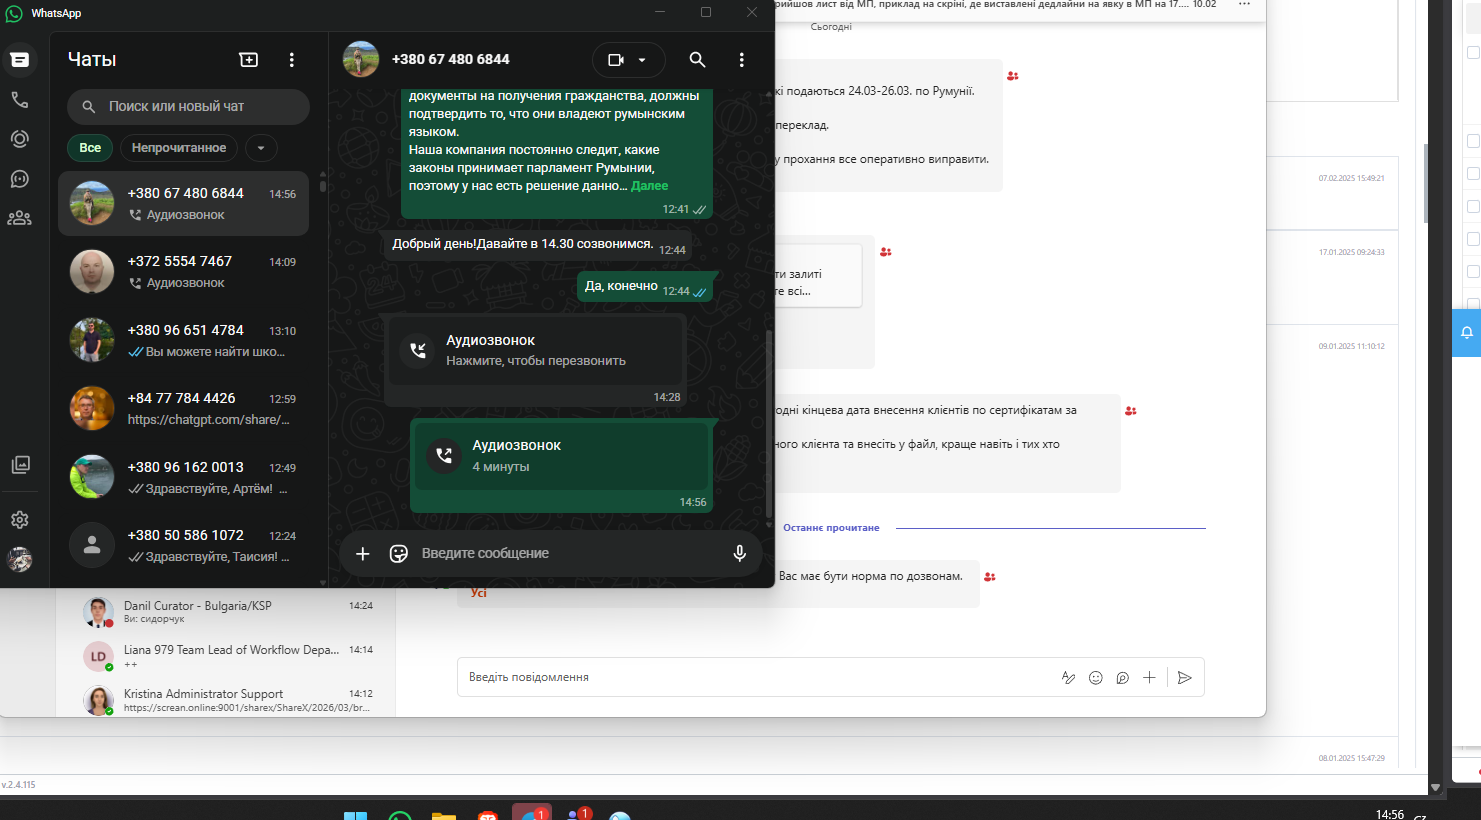This screenshot has height=820, width=1481.
Task: Open chat +380 96 651 4784
Action: point(184,340)
